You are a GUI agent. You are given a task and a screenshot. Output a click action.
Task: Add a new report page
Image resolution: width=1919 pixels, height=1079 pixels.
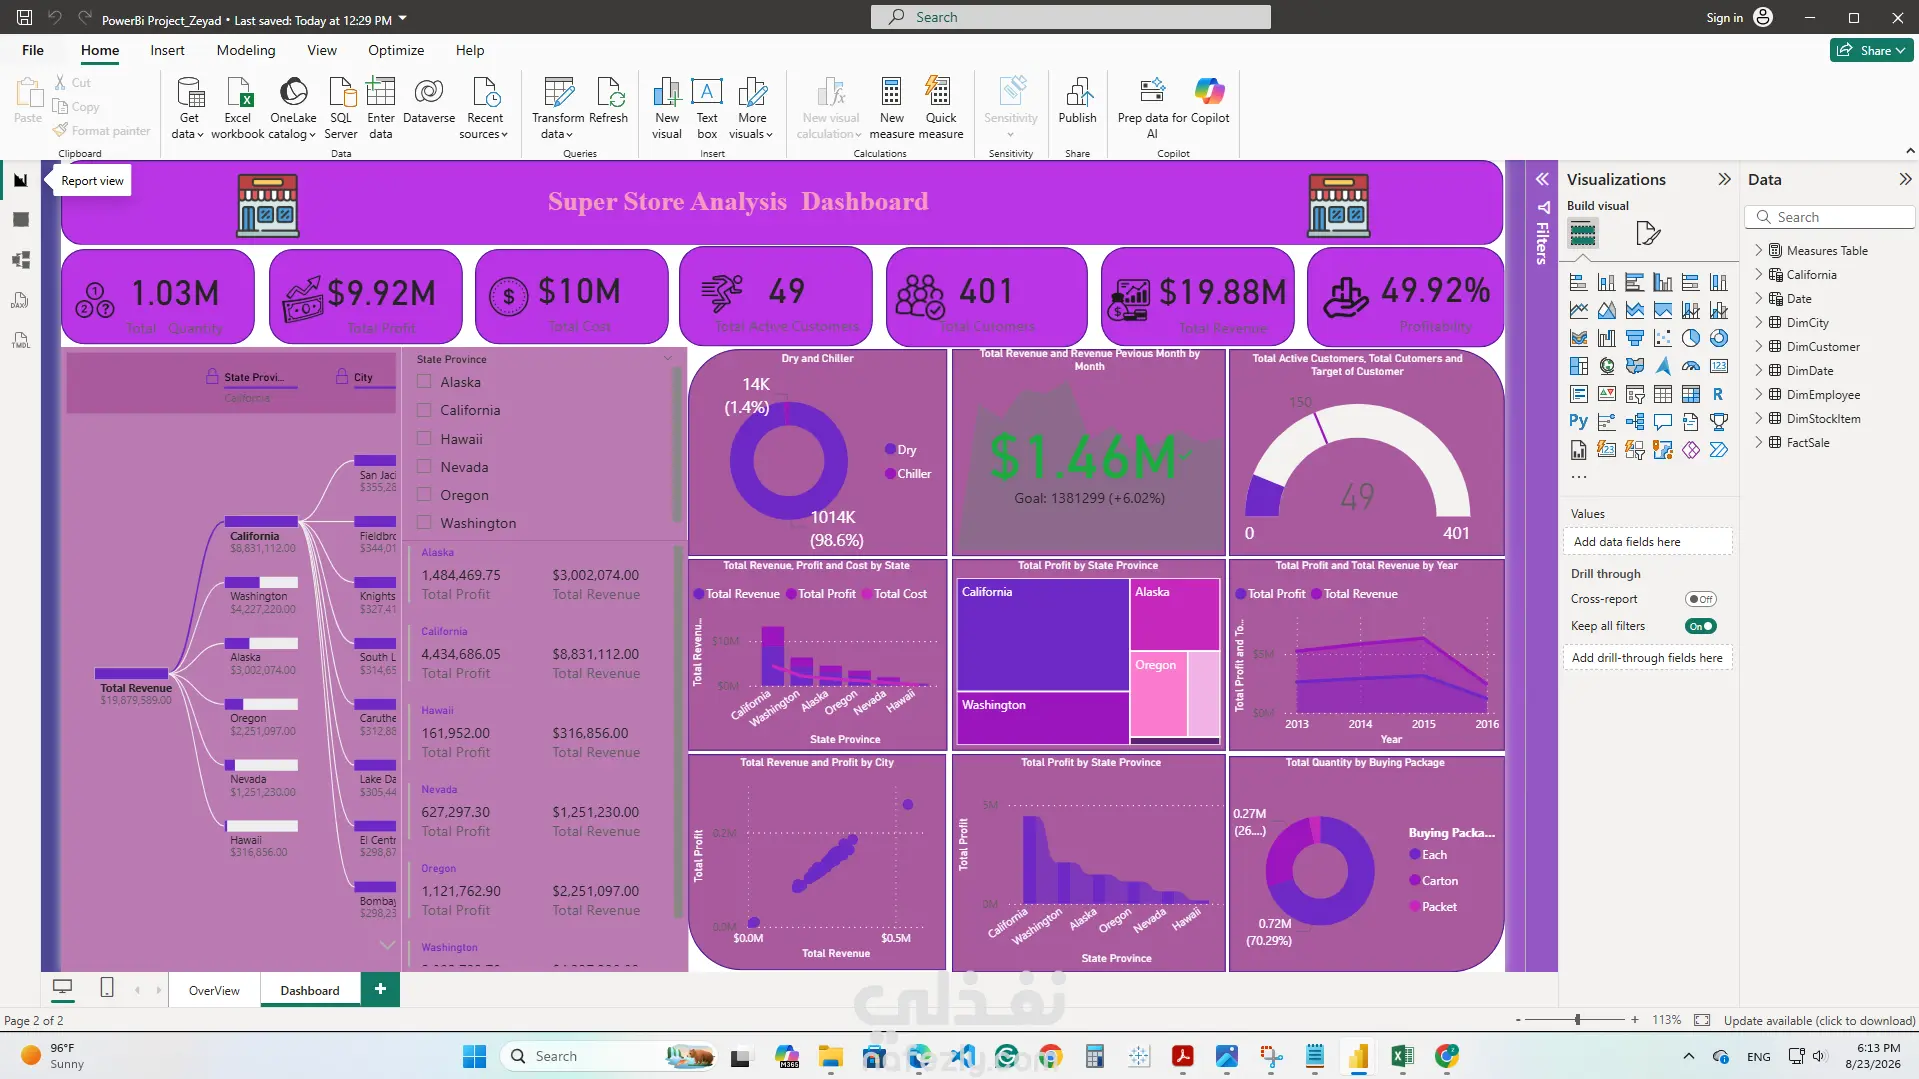point(380,989)
